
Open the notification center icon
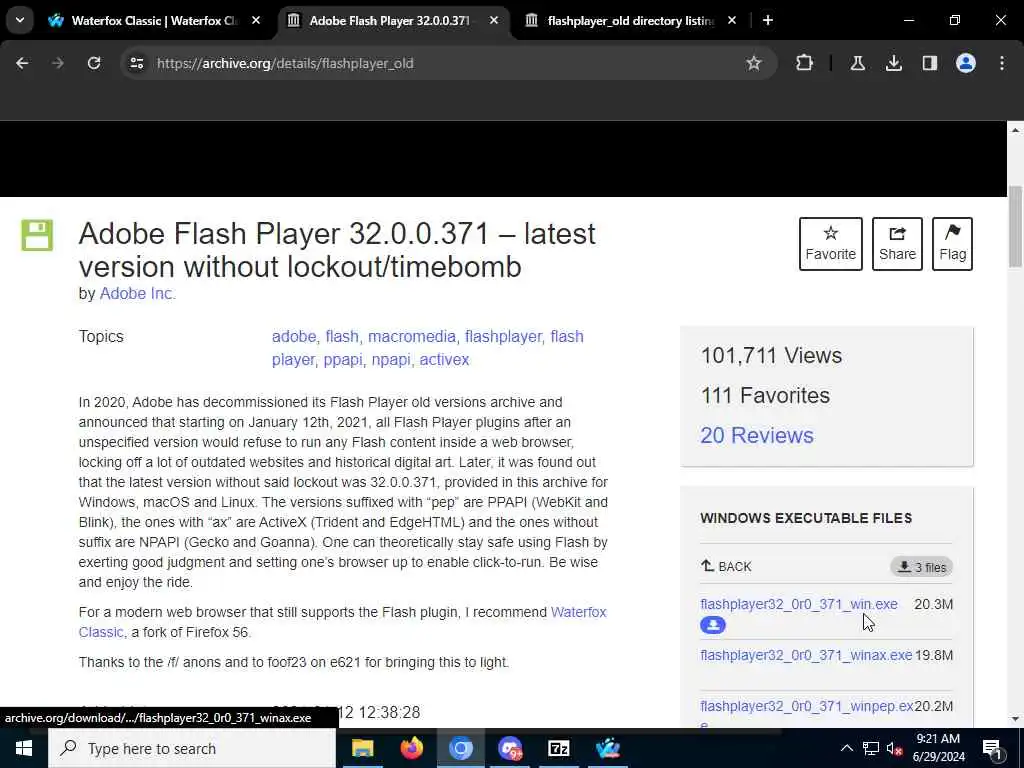click(992, 748)
